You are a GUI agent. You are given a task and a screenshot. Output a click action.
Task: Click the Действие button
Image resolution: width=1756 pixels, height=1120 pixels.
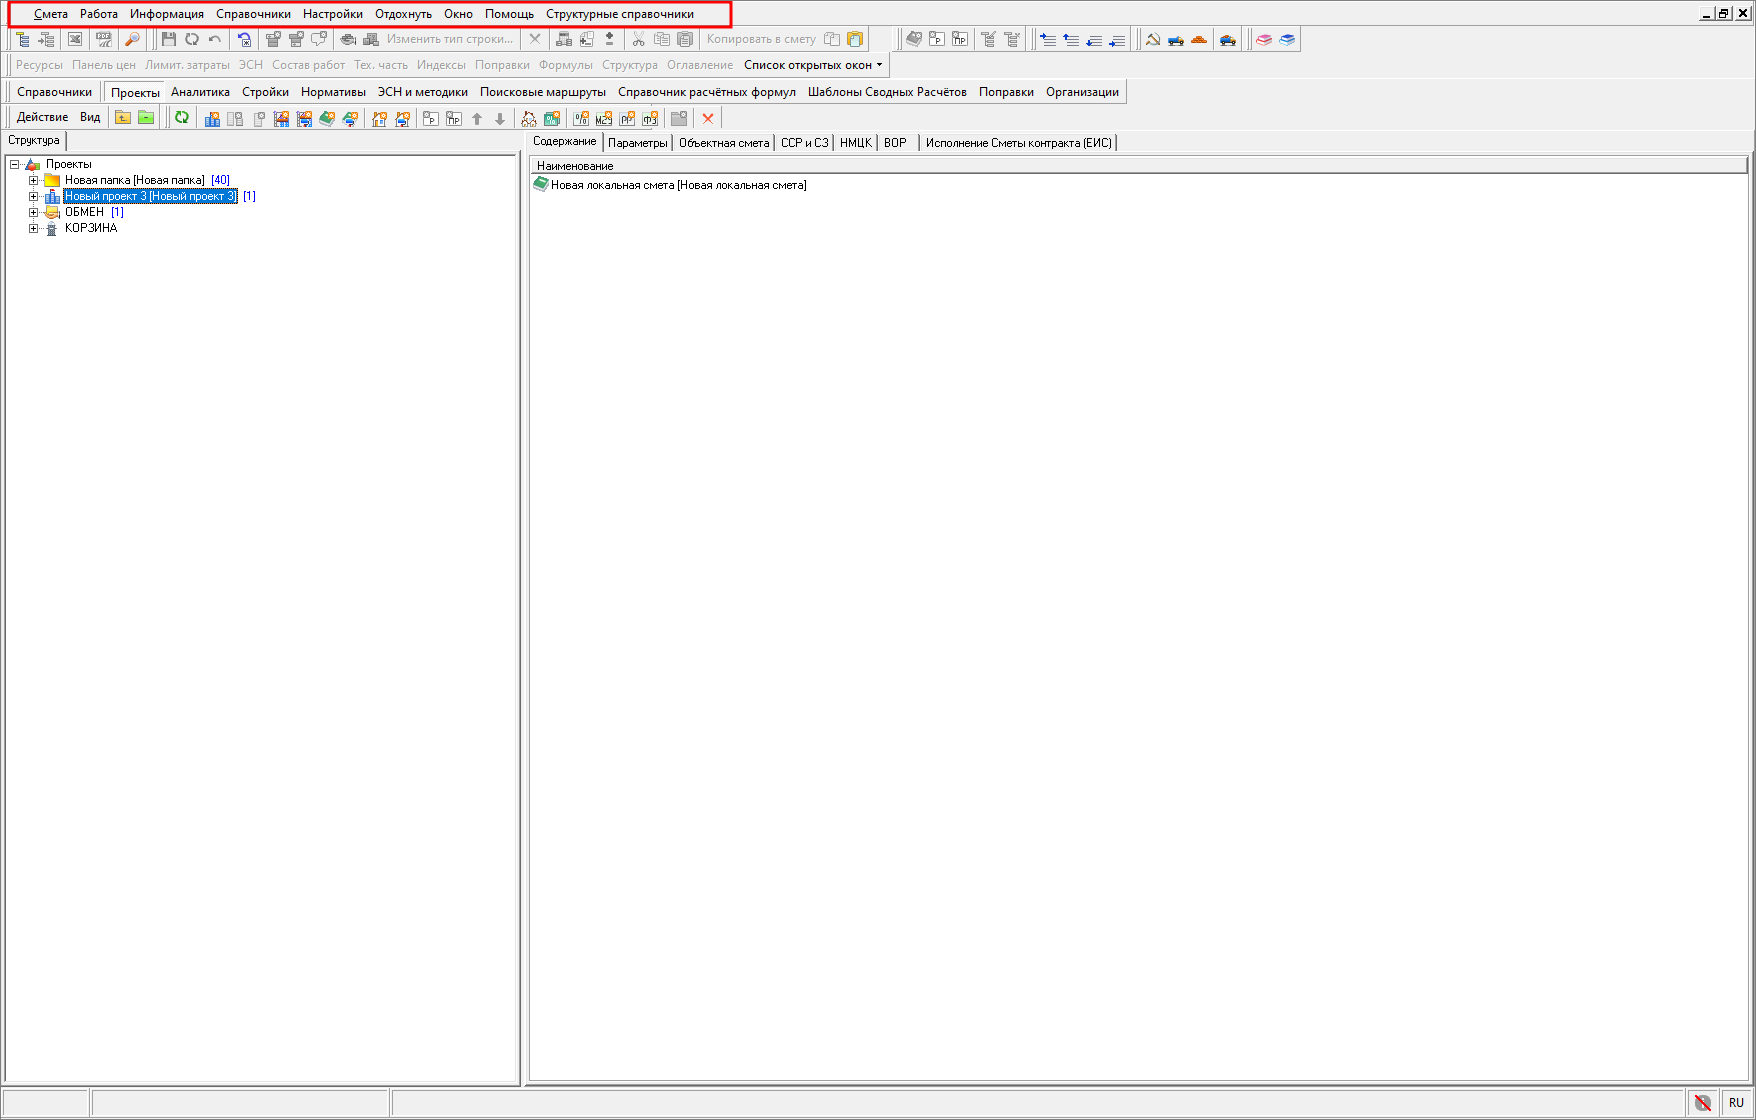[42, 117]
